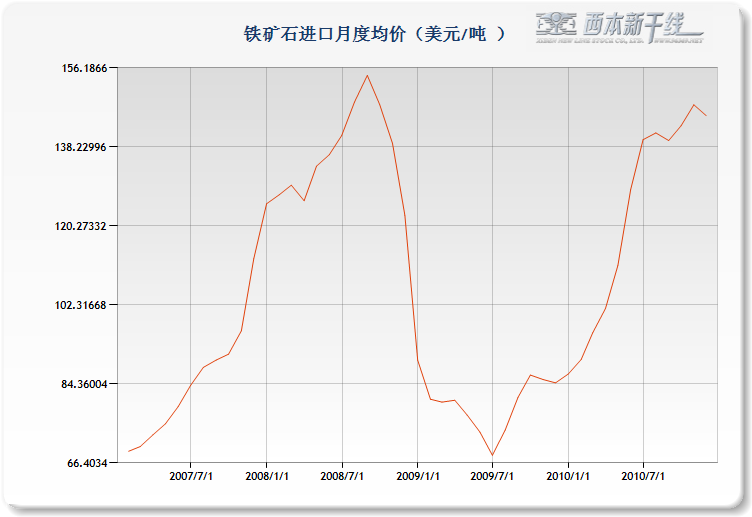This screenshot has width=752, height=517.
Task: Select the 138.22996 y-axis label
Action: tap(83, 147)
